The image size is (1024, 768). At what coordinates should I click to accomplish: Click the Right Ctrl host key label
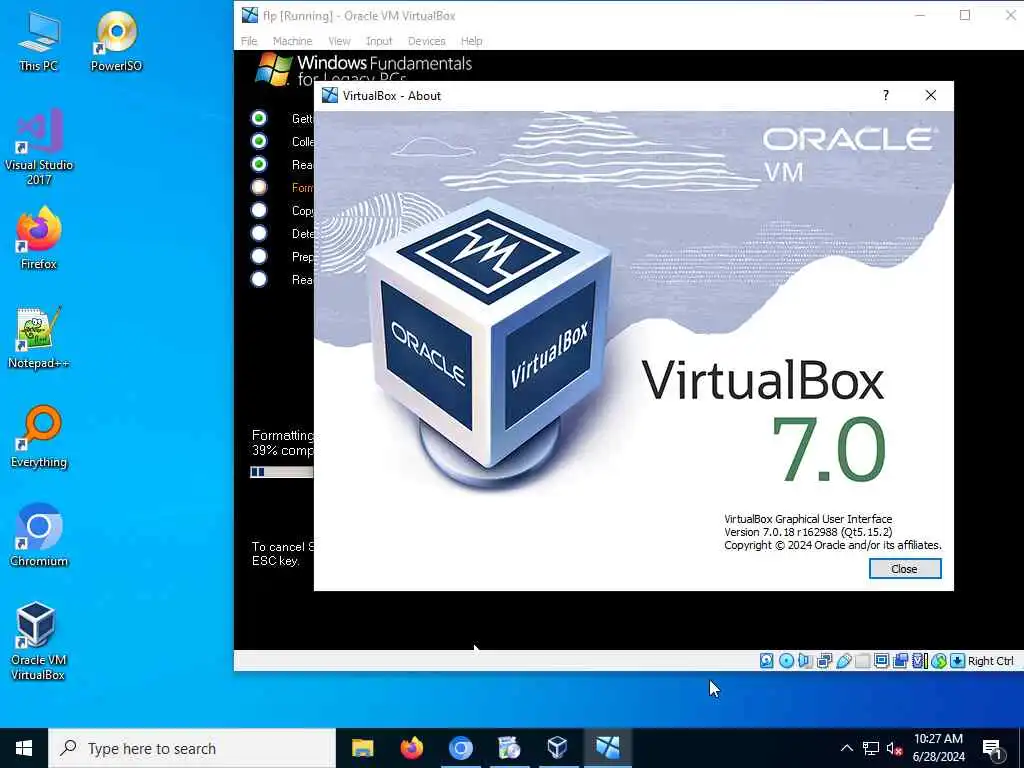click(991, 661)
